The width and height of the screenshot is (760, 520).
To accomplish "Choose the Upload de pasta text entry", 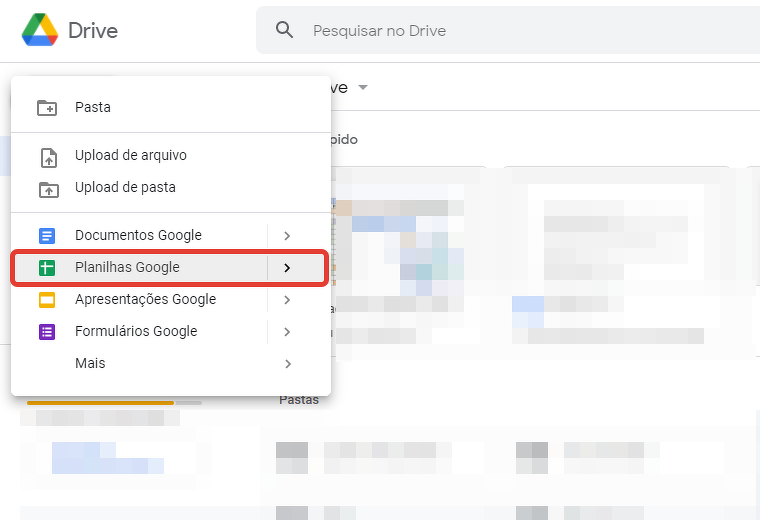I will pos(125,188).
